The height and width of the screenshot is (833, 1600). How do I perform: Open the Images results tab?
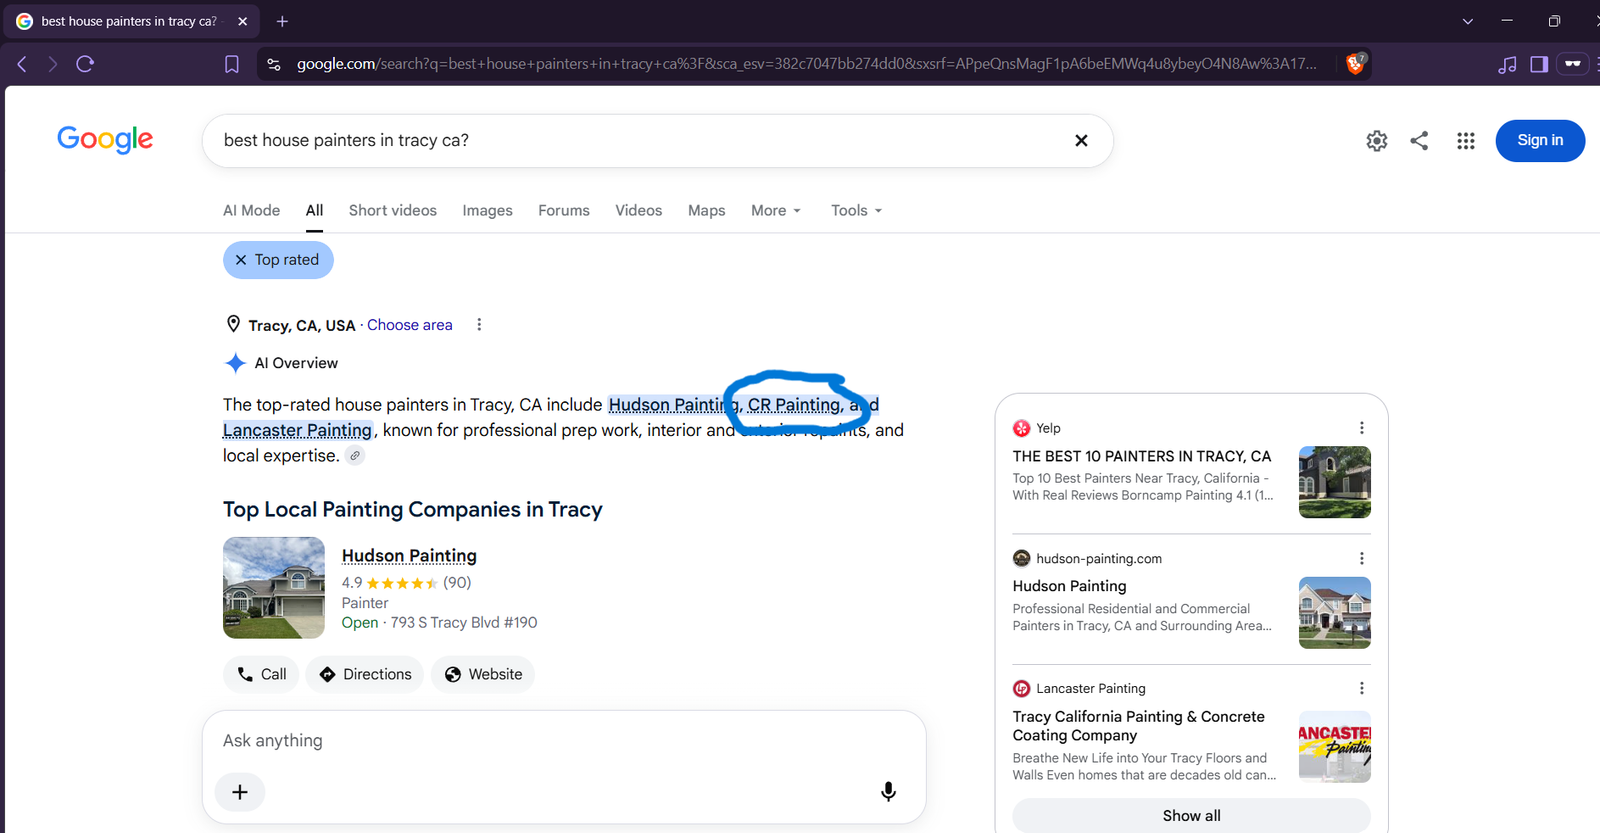pyautogui.click(x=487, y=211)
